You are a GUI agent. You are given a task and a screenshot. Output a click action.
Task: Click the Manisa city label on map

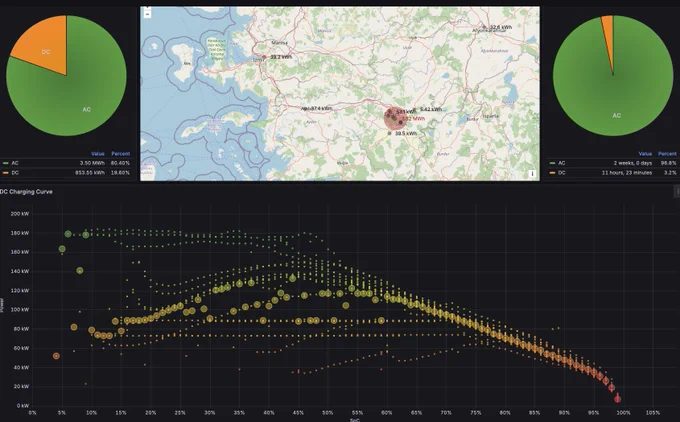pos(279,43)
